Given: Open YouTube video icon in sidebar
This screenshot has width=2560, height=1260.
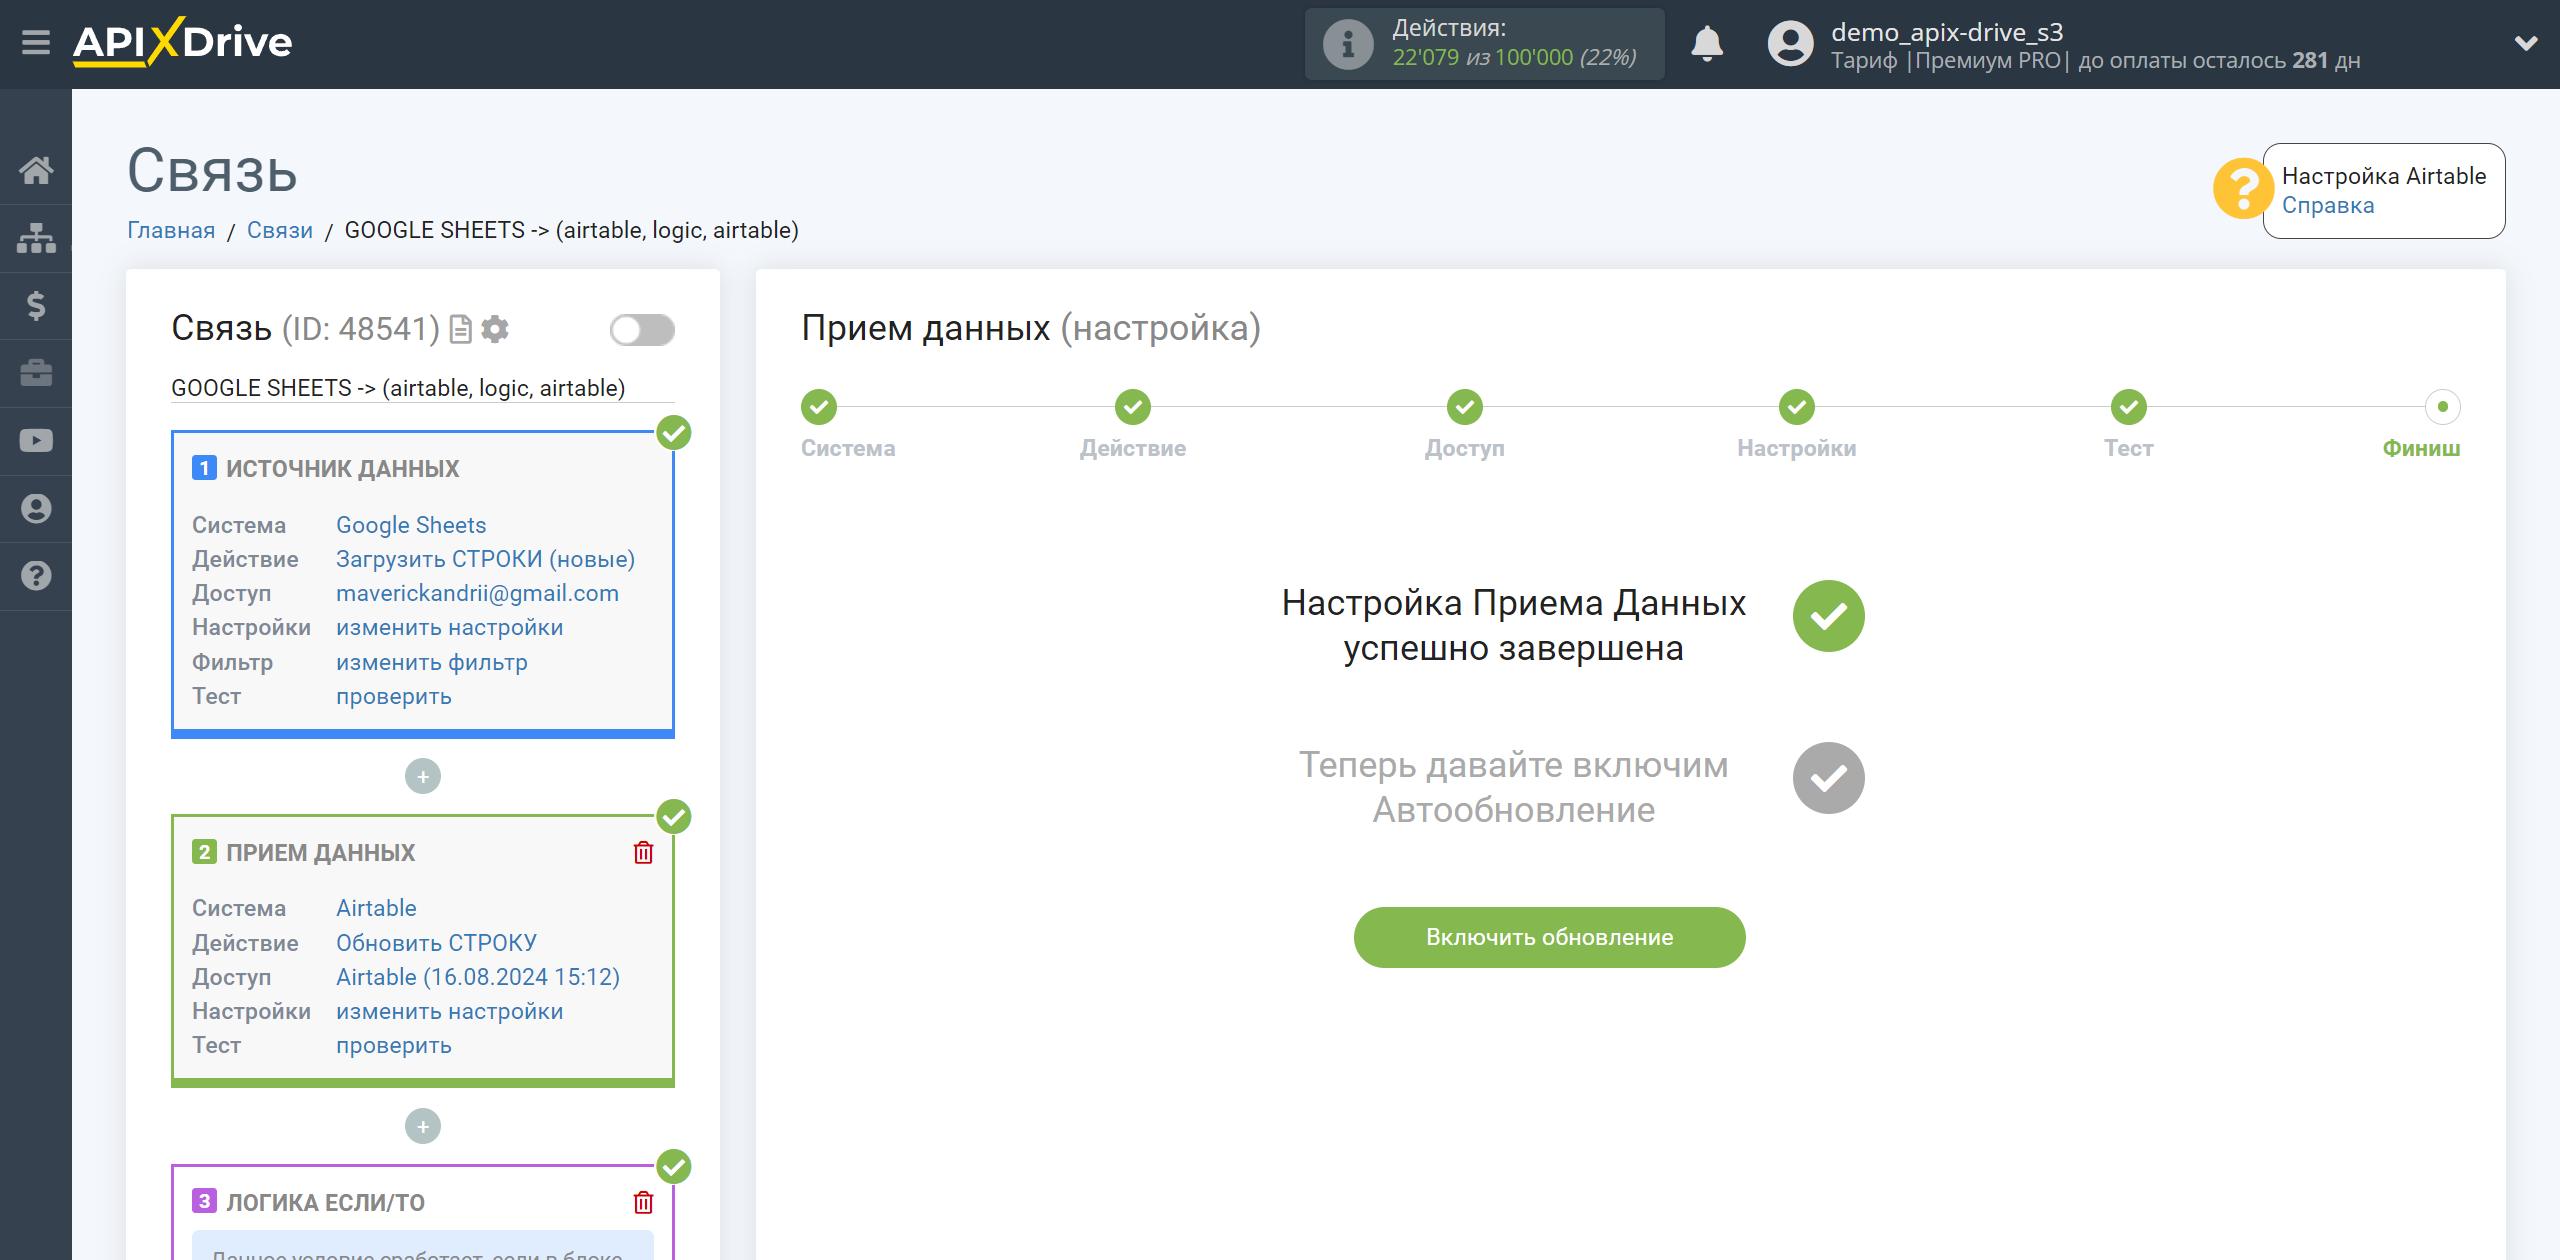Looking at the screenshot, I should 36,441.
